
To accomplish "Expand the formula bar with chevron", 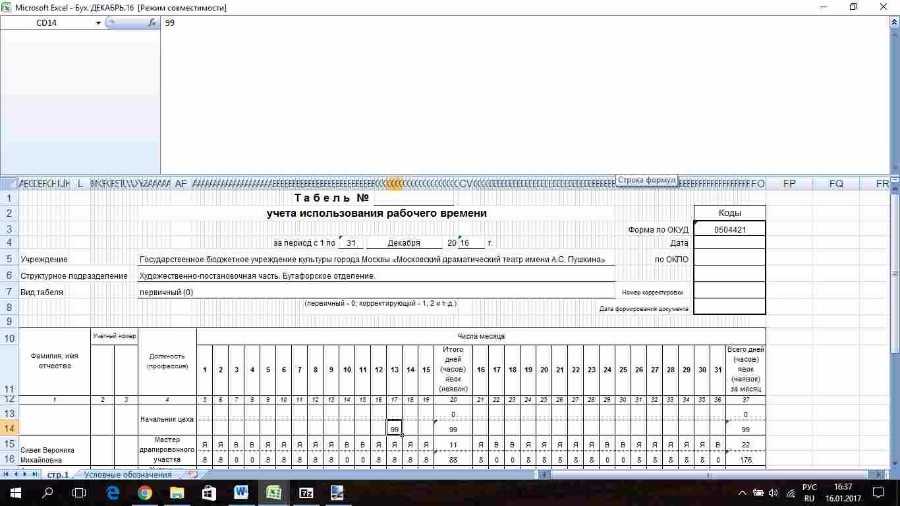I will 893,22.
